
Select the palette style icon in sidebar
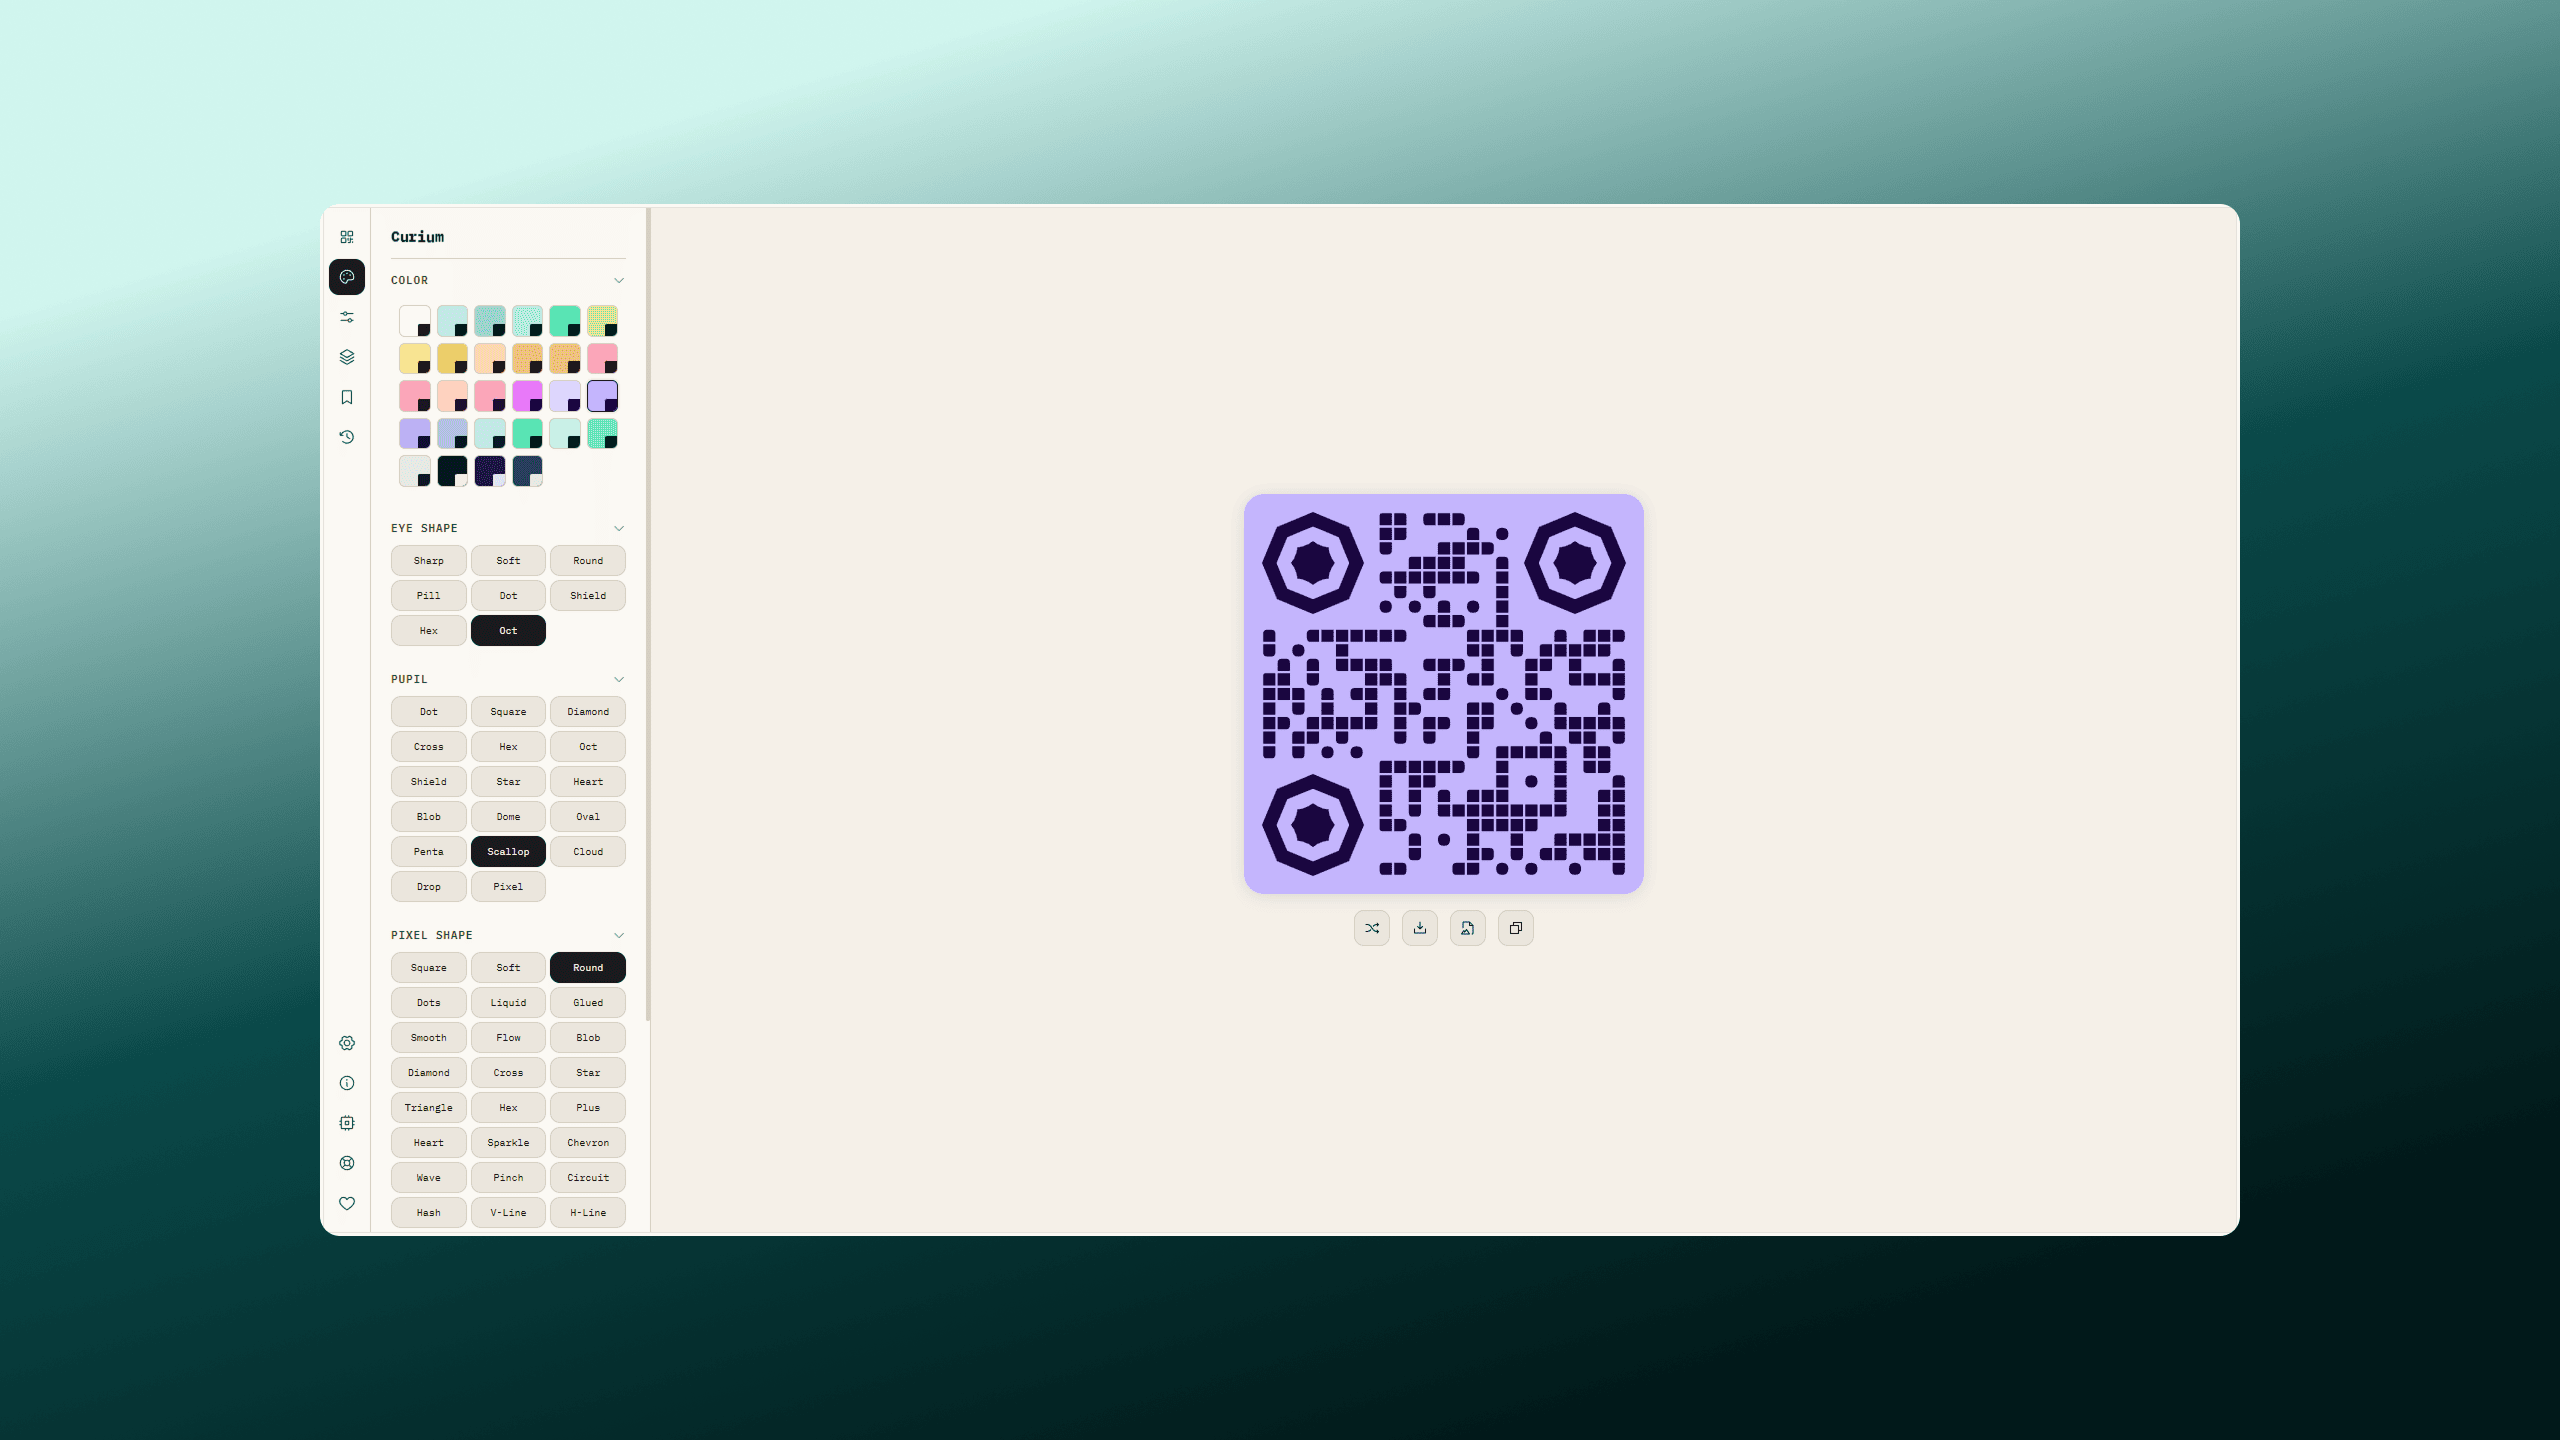pos(347,277)
